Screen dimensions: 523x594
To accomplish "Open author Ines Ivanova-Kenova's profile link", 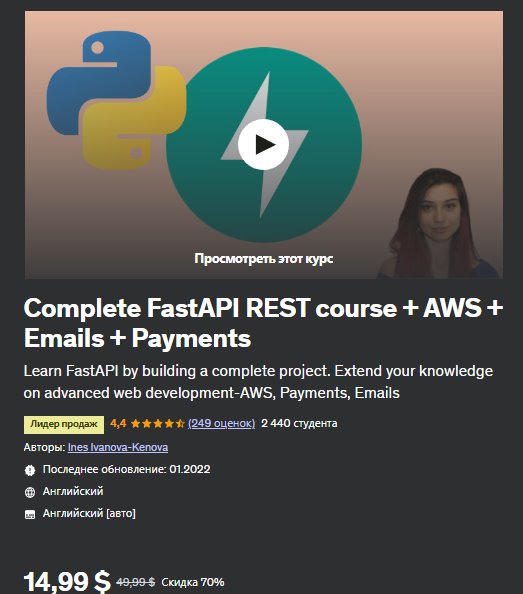I will click(118, 447).
